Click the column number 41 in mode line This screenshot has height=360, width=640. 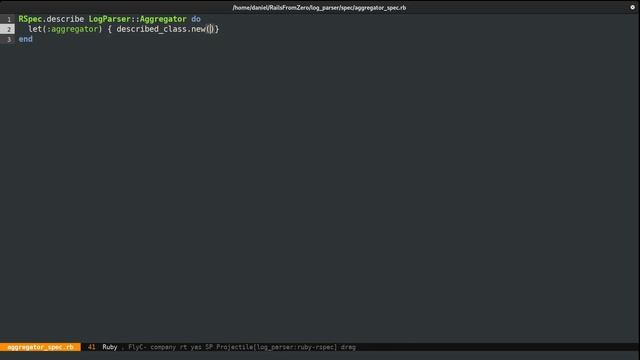pyautogui.click(x=91, y=347)
